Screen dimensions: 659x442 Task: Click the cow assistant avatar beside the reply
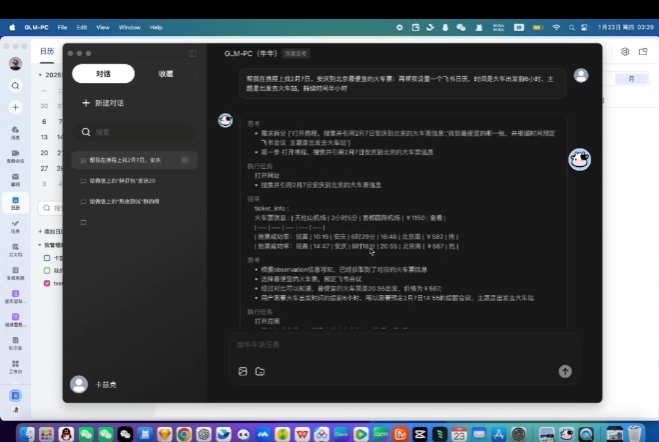point(225,120)
